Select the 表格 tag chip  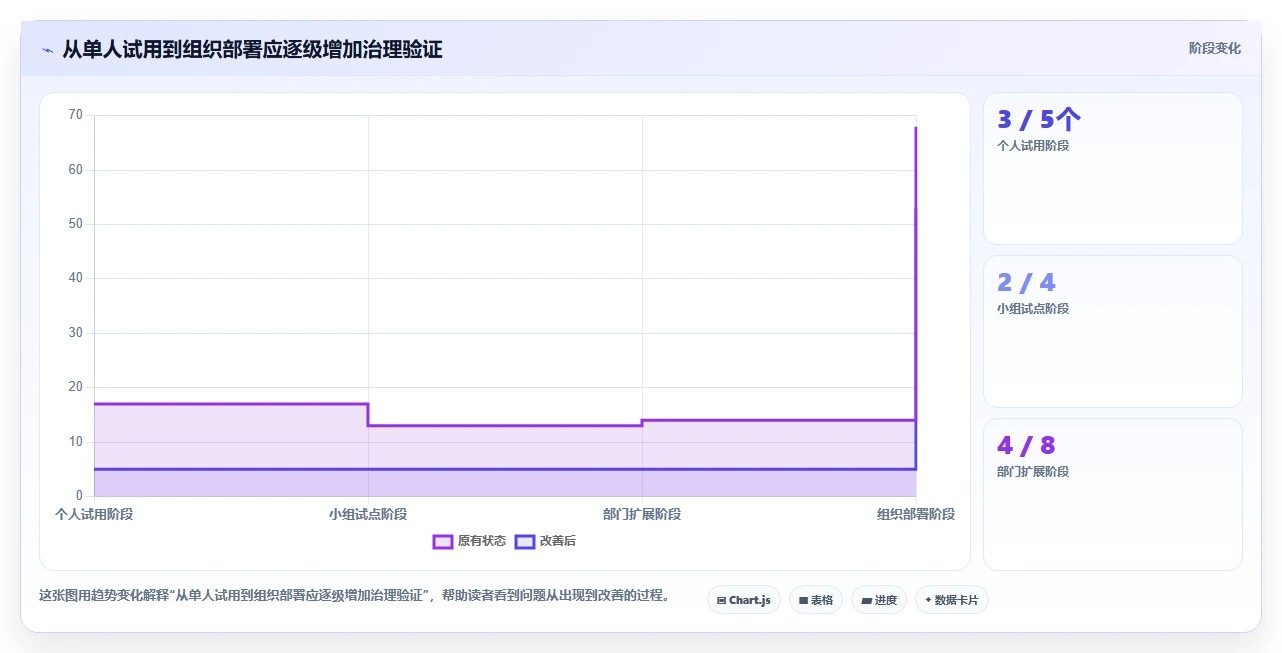click(x=816, y=600)
